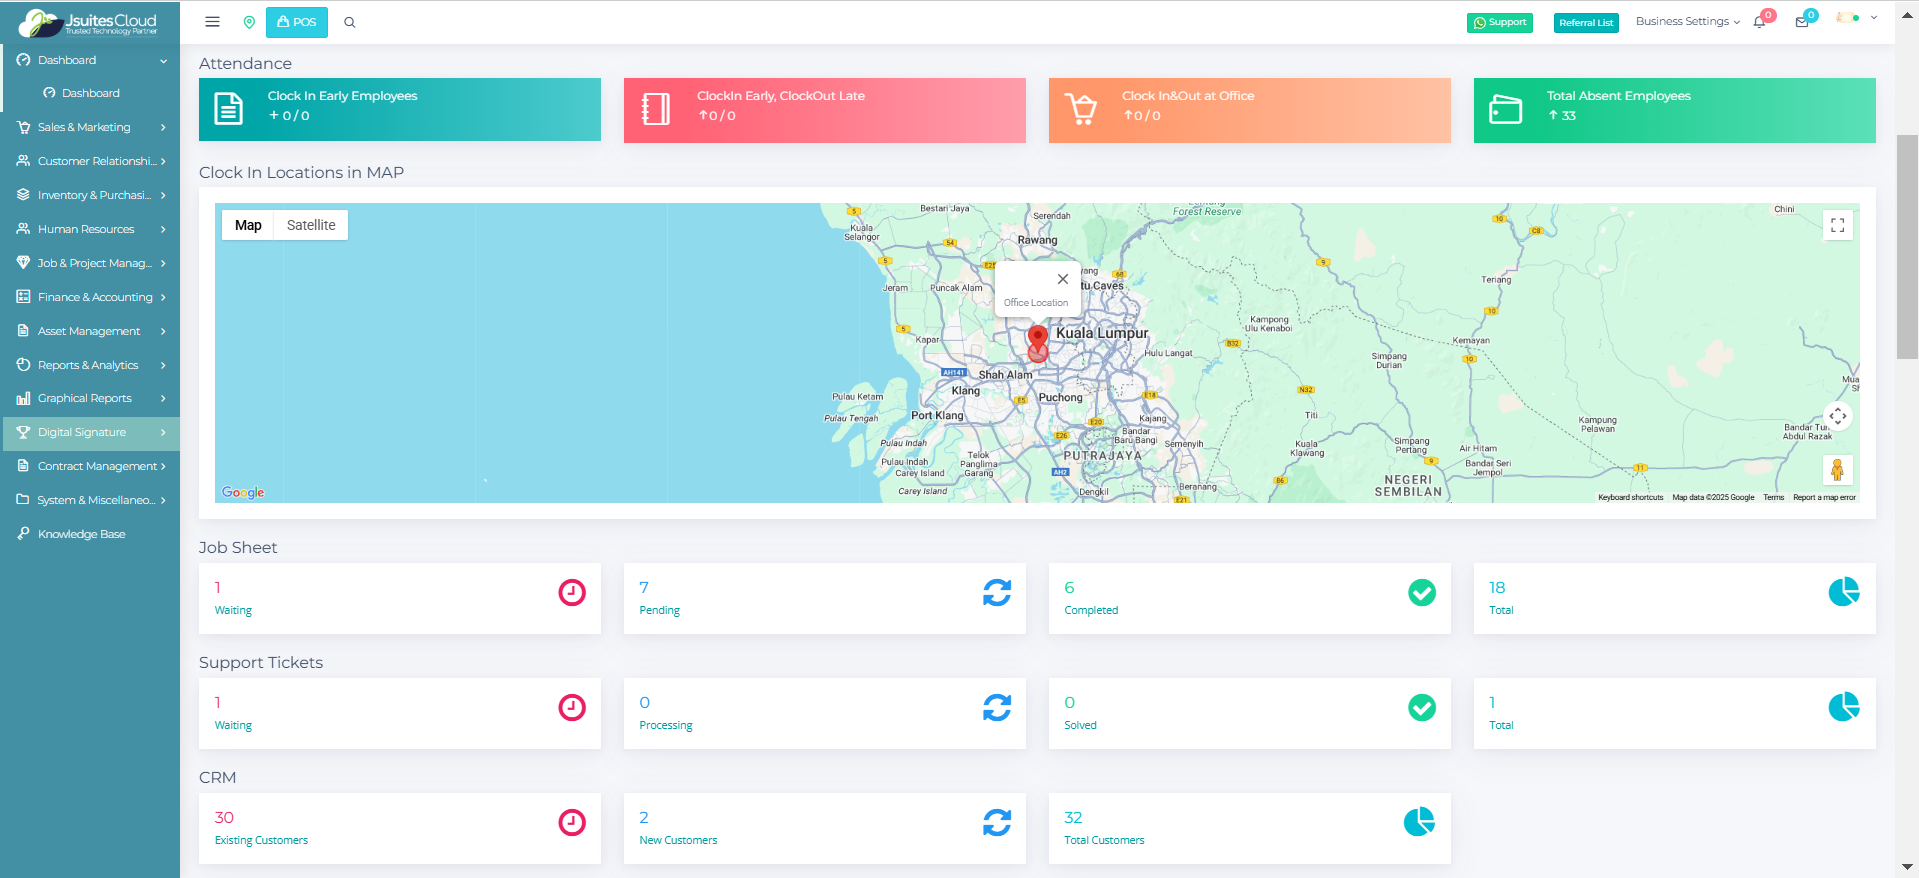Click the red office location map marker
The width and height of the screenshot is (1919, 878).
tap(1038, 338)
